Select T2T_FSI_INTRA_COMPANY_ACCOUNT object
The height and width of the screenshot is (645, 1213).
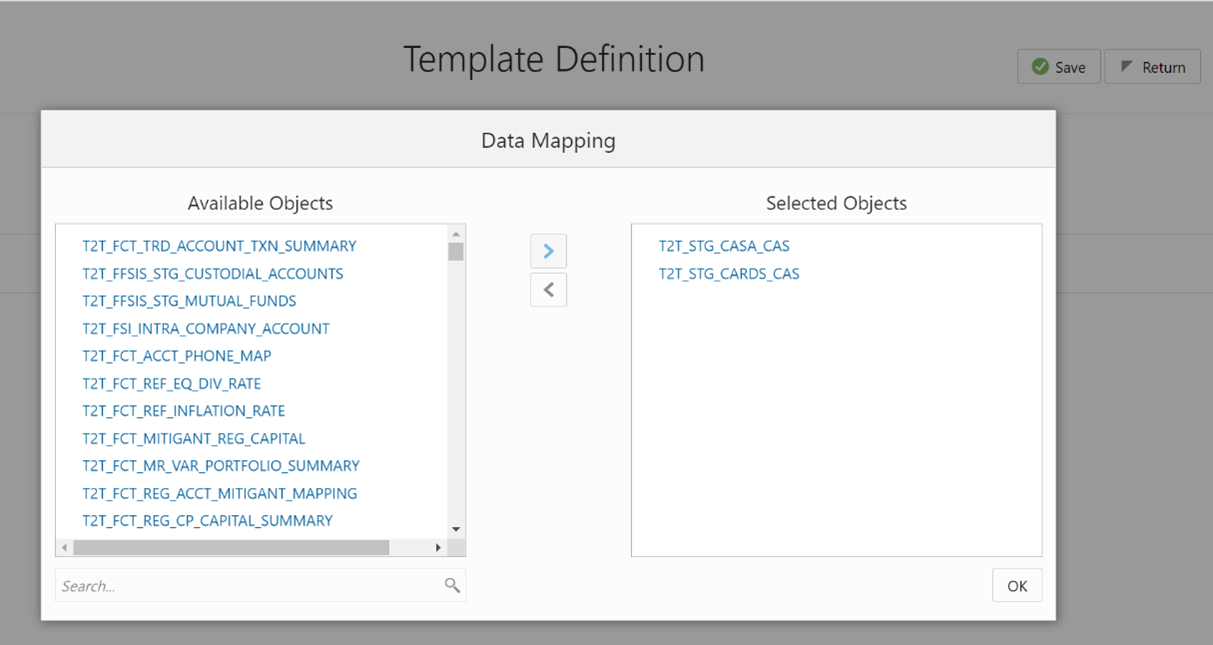(x=206, y=329)
